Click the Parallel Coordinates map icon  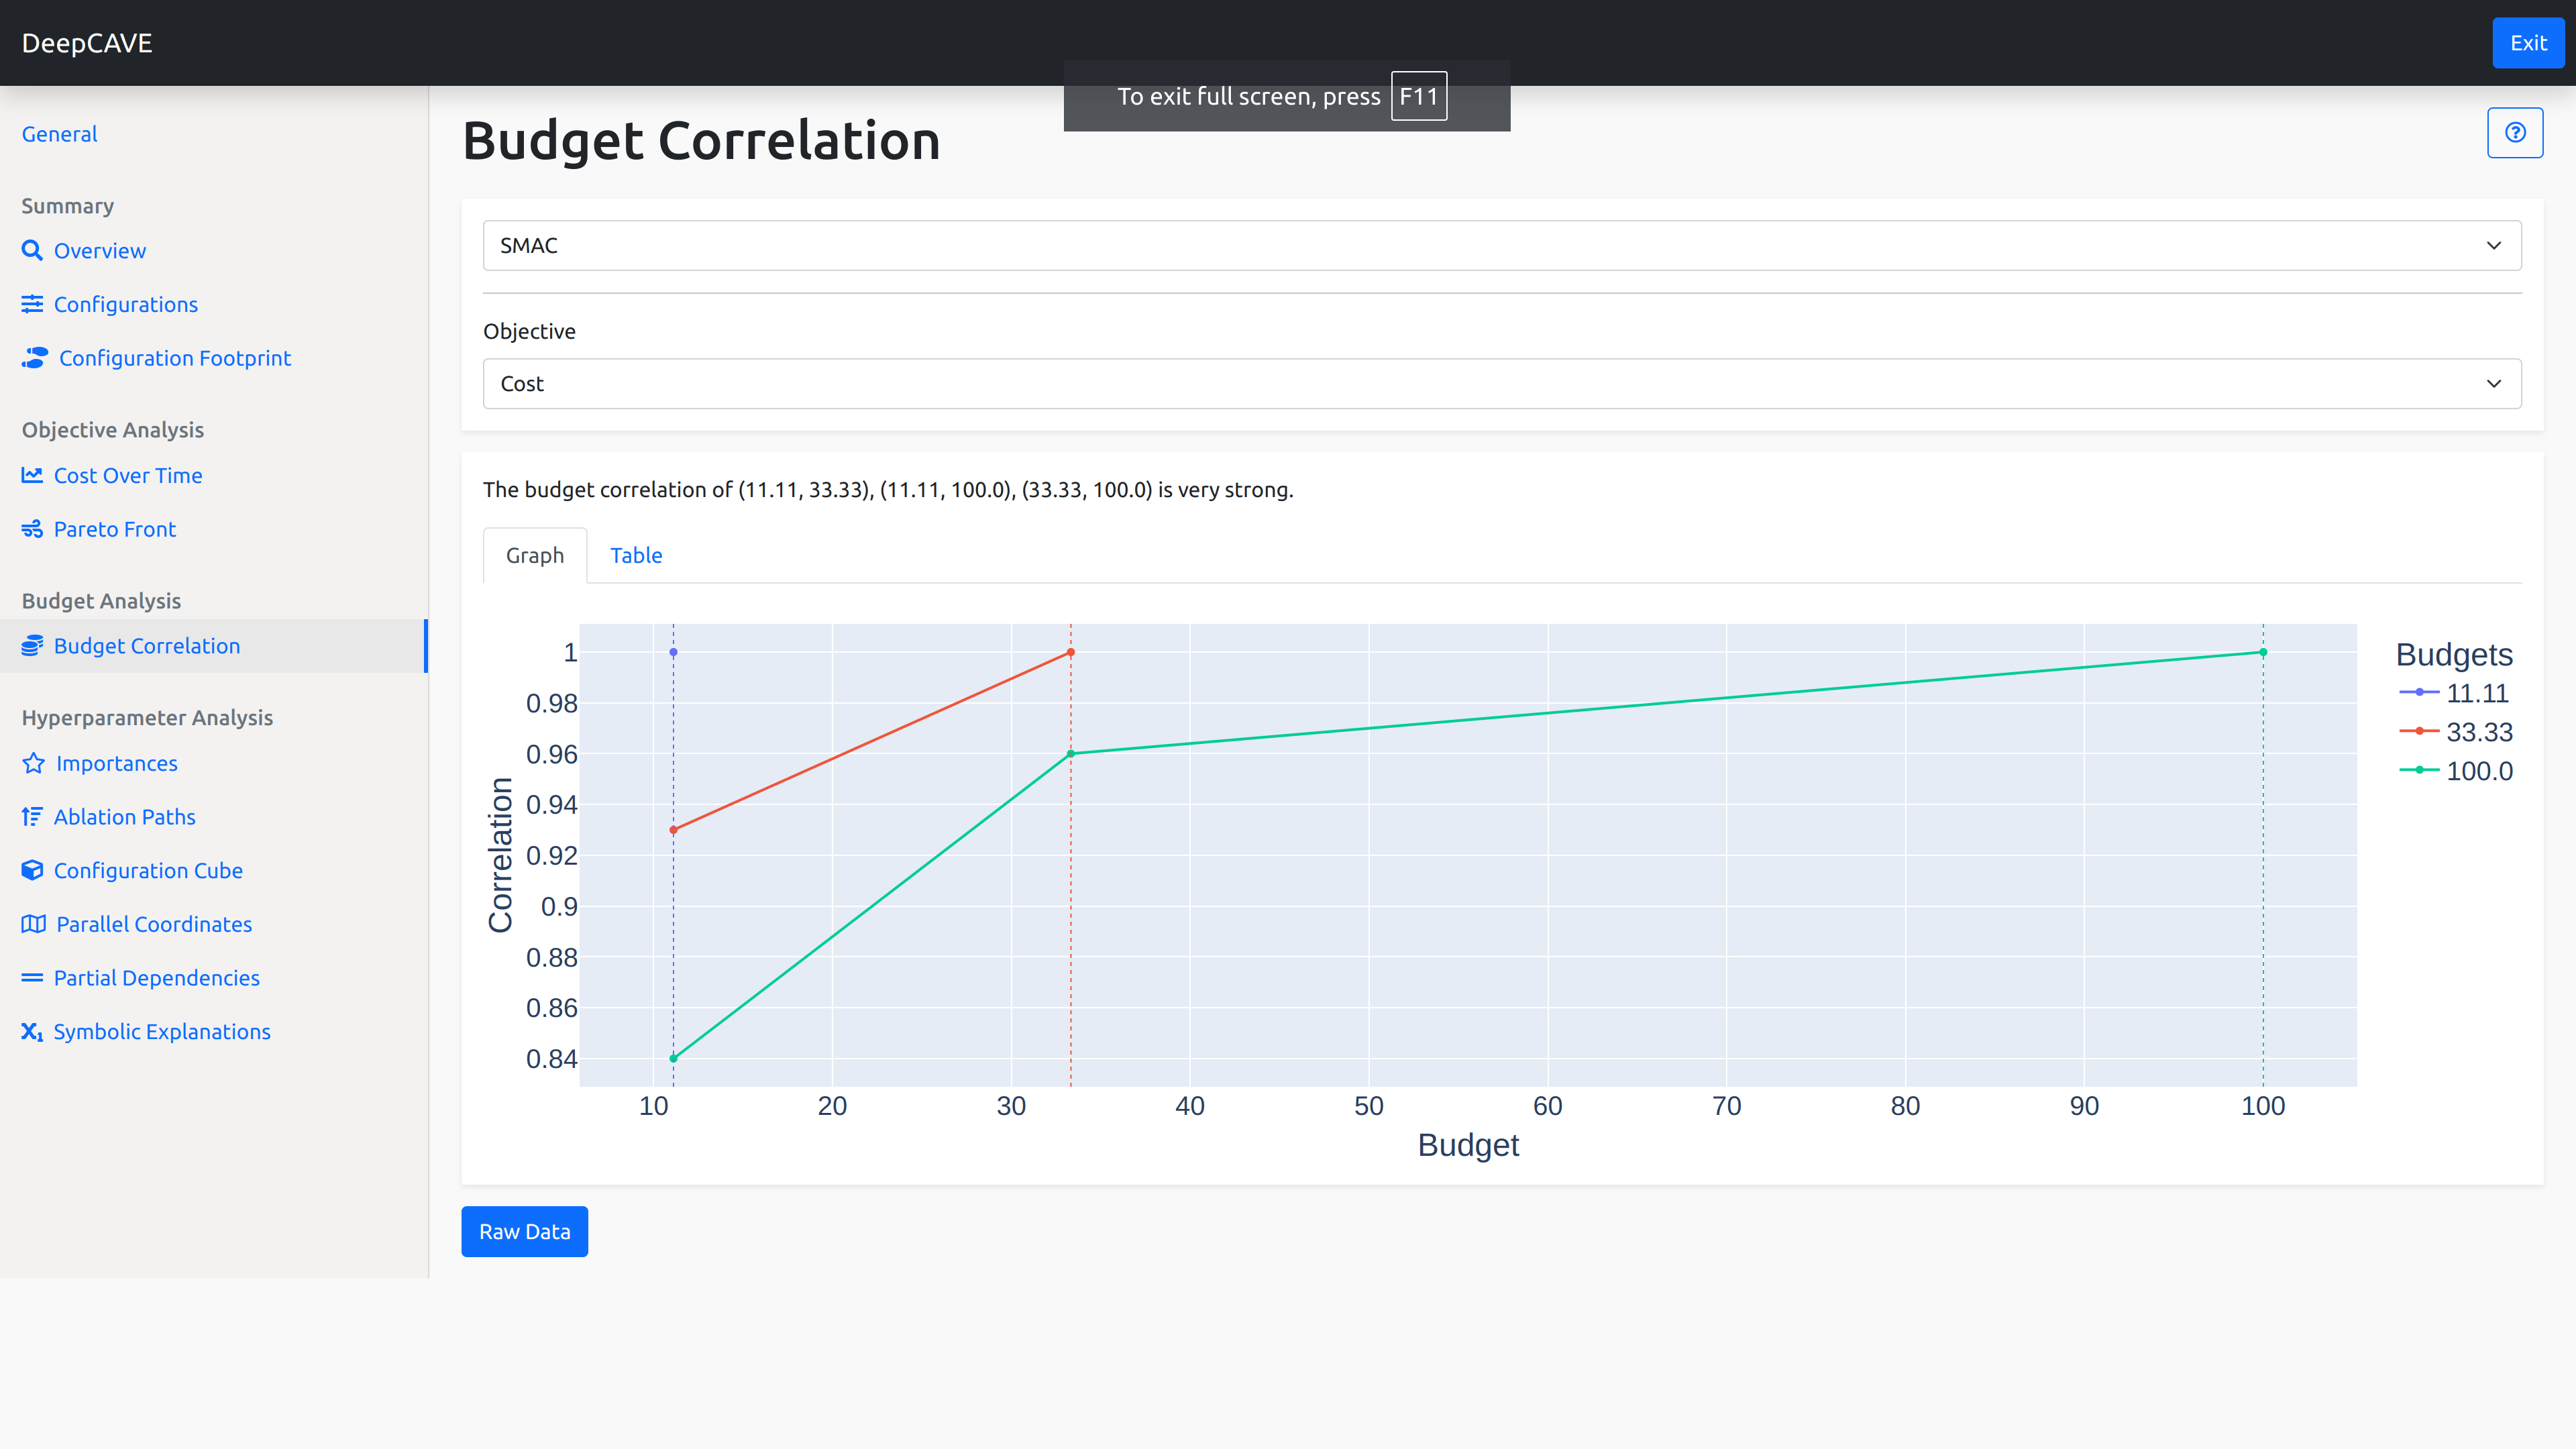click(x=33, y=924)
